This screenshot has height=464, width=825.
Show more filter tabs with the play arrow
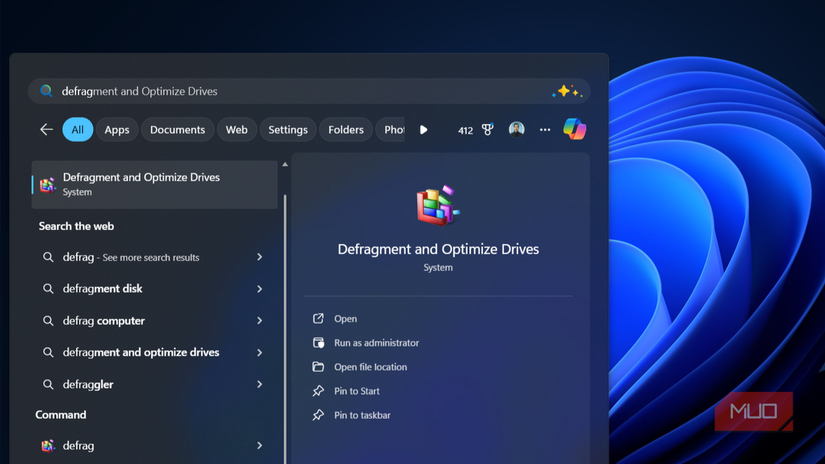tap(424, 130)
